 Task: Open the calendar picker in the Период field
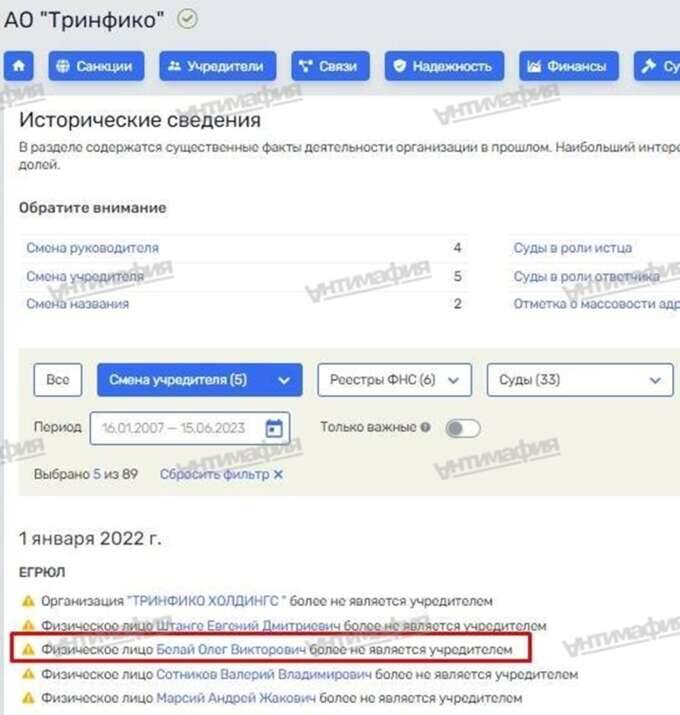(274, 428)
